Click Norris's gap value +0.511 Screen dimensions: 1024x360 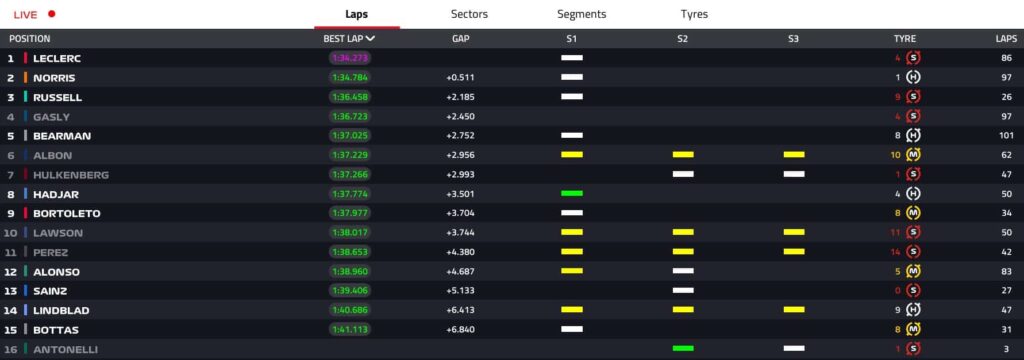click(x=460, y=78)
